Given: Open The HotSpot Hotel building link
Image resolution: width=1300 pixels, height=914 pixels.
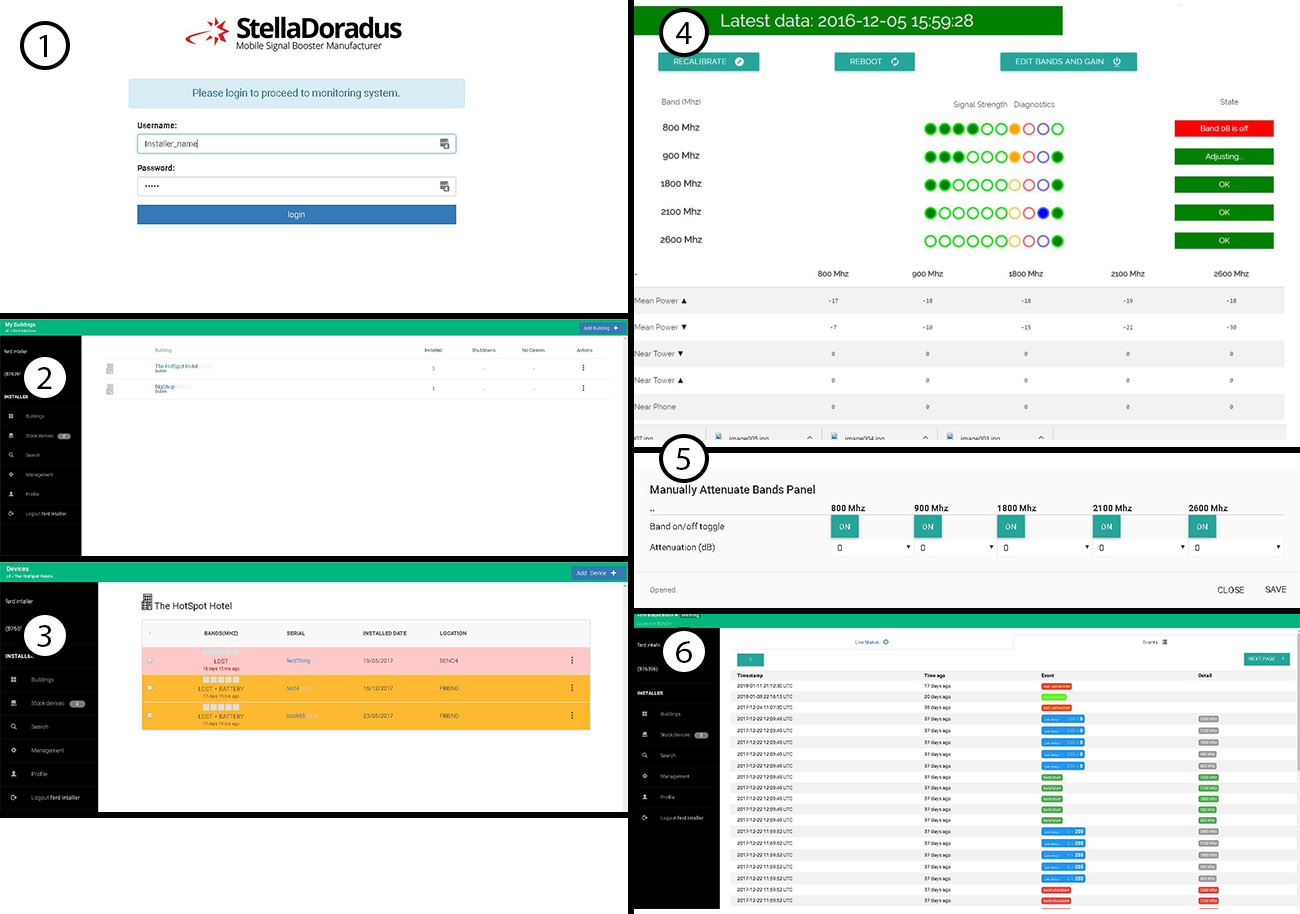Looking at the screenshot, I should 176,366.
